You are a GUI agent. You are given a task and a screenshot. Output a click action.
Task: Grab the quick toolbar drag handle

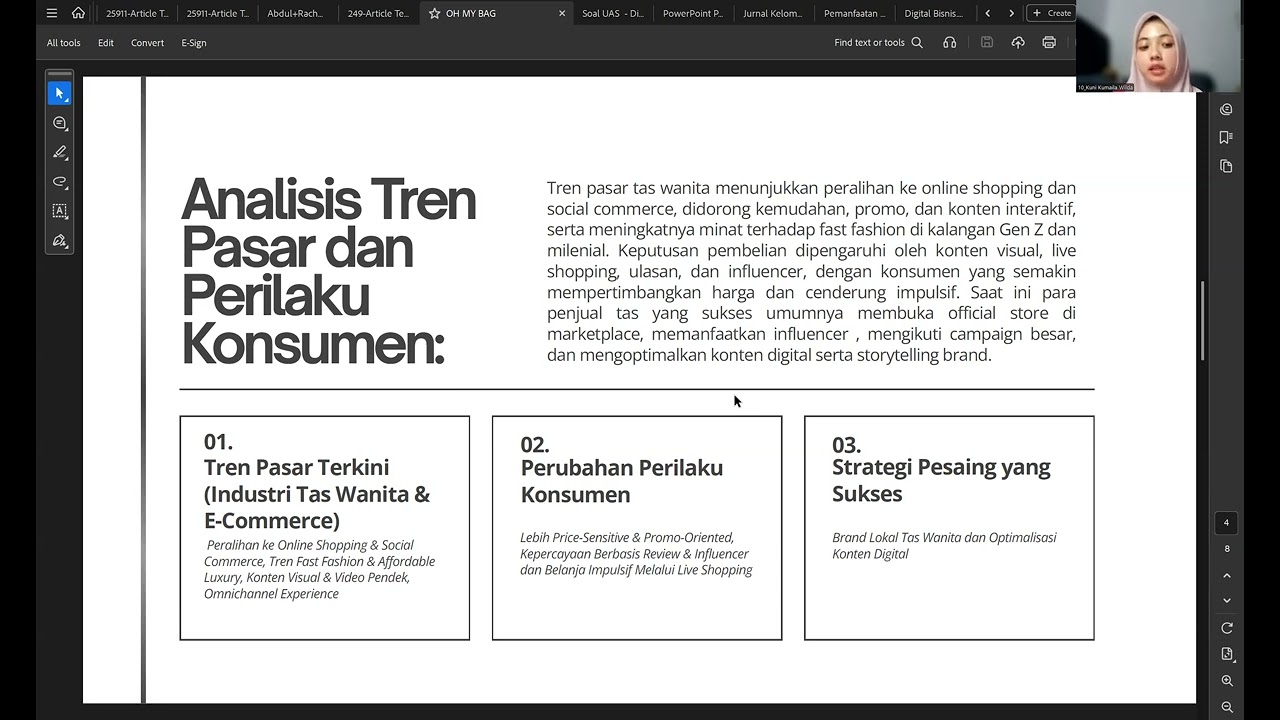(x=60, y=74)
